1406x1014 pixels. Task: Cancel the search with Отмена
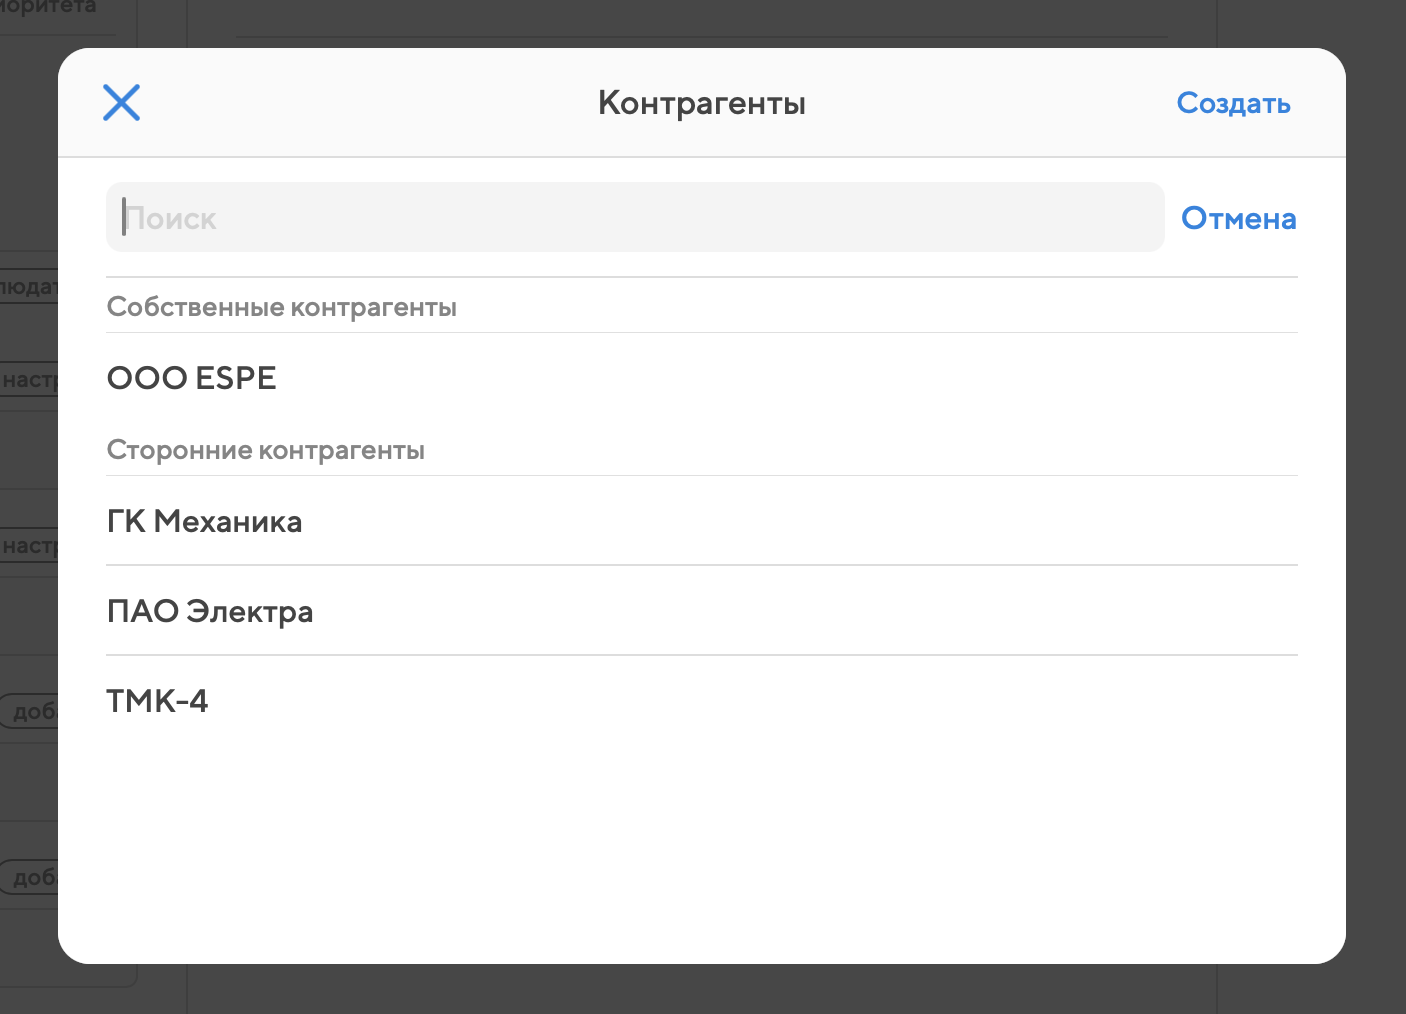1238,218
